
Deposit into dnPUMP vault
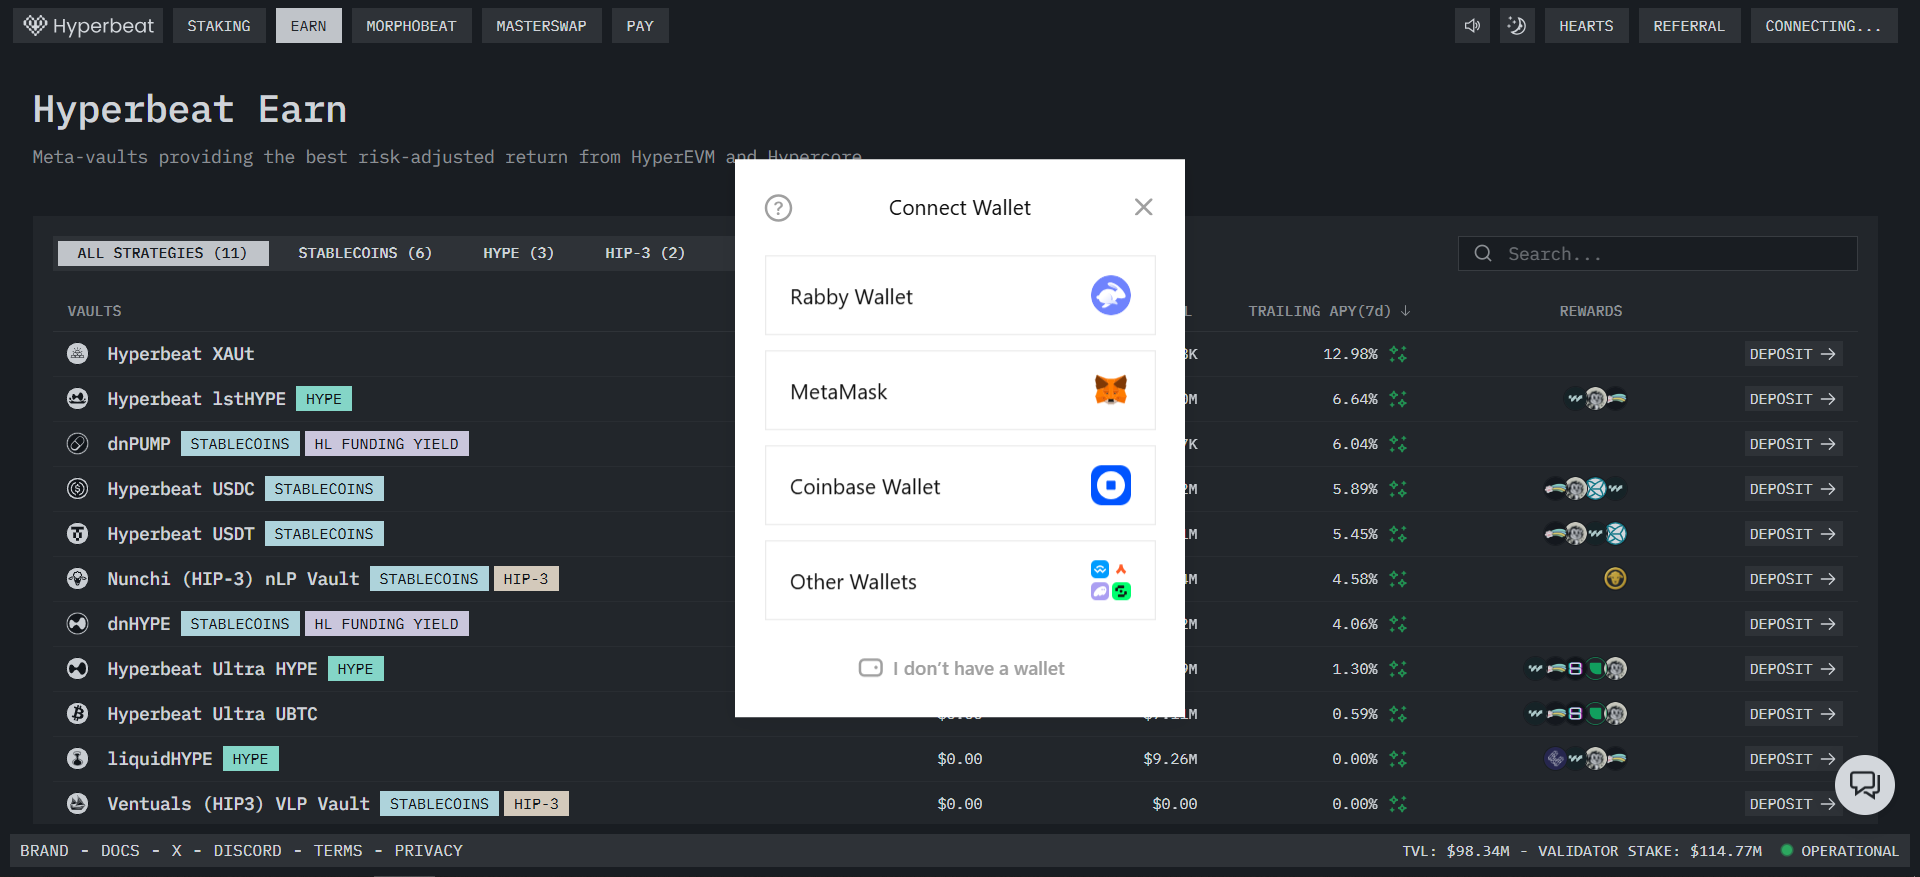[x=1793, y=444]
